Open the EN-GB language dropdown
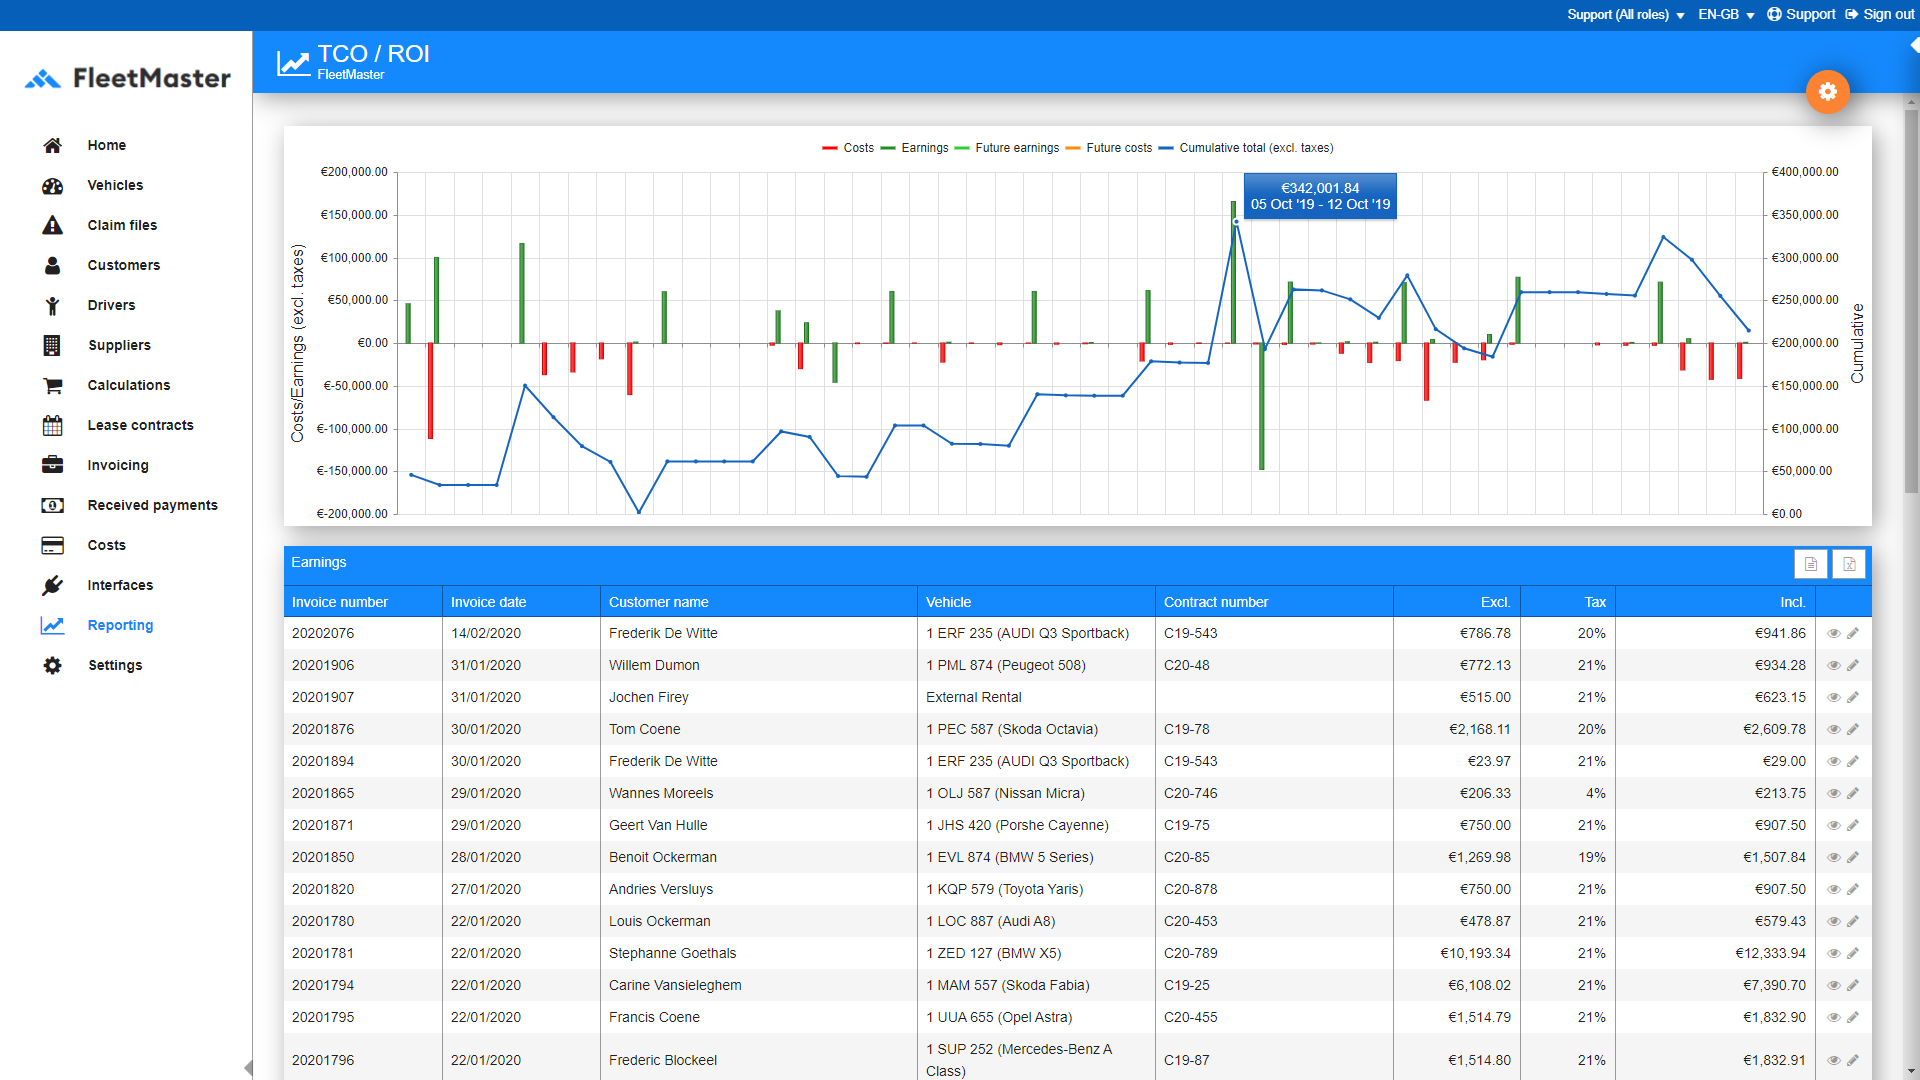The image size is (1920, 1080). 1726,15
